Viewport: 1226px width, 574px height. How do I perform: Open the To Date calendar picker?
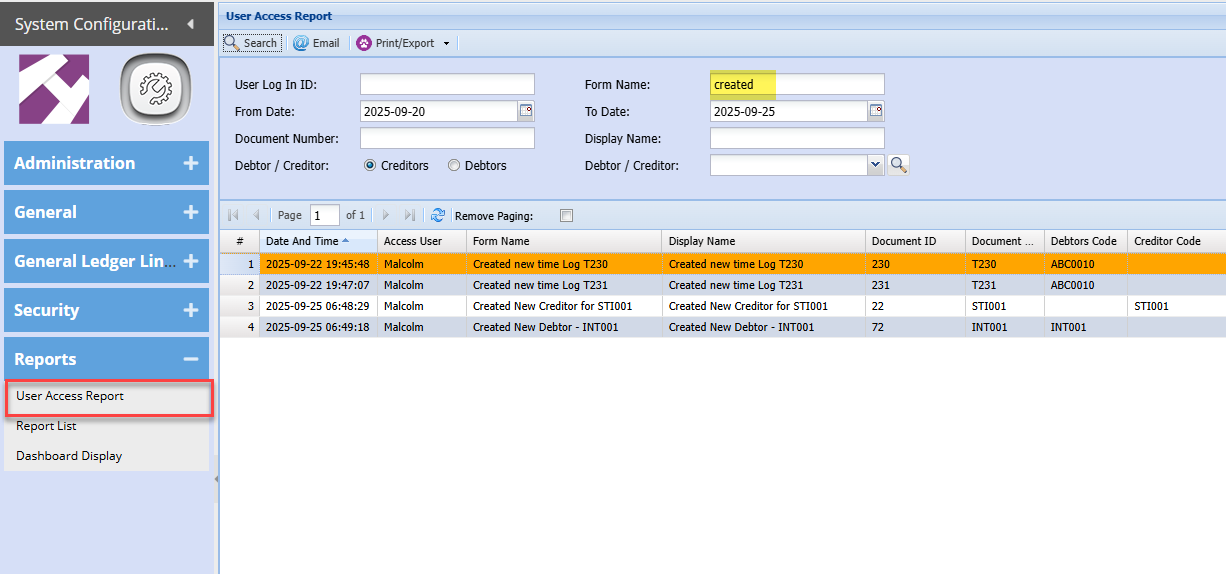[876, 111]
